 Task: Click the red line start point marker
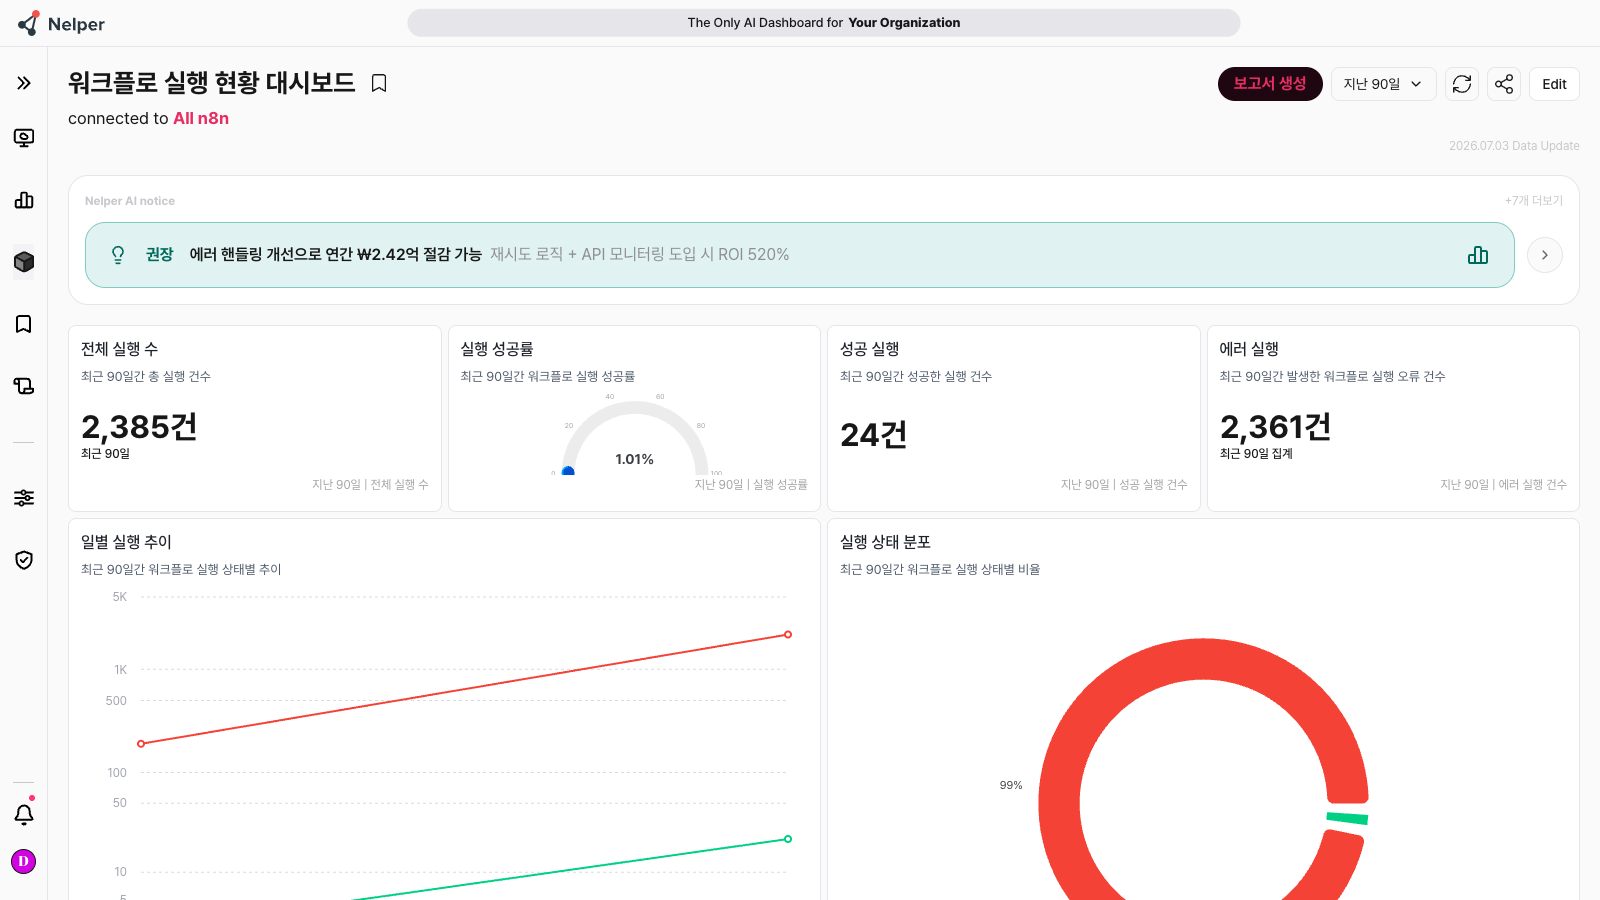[141, 743]
